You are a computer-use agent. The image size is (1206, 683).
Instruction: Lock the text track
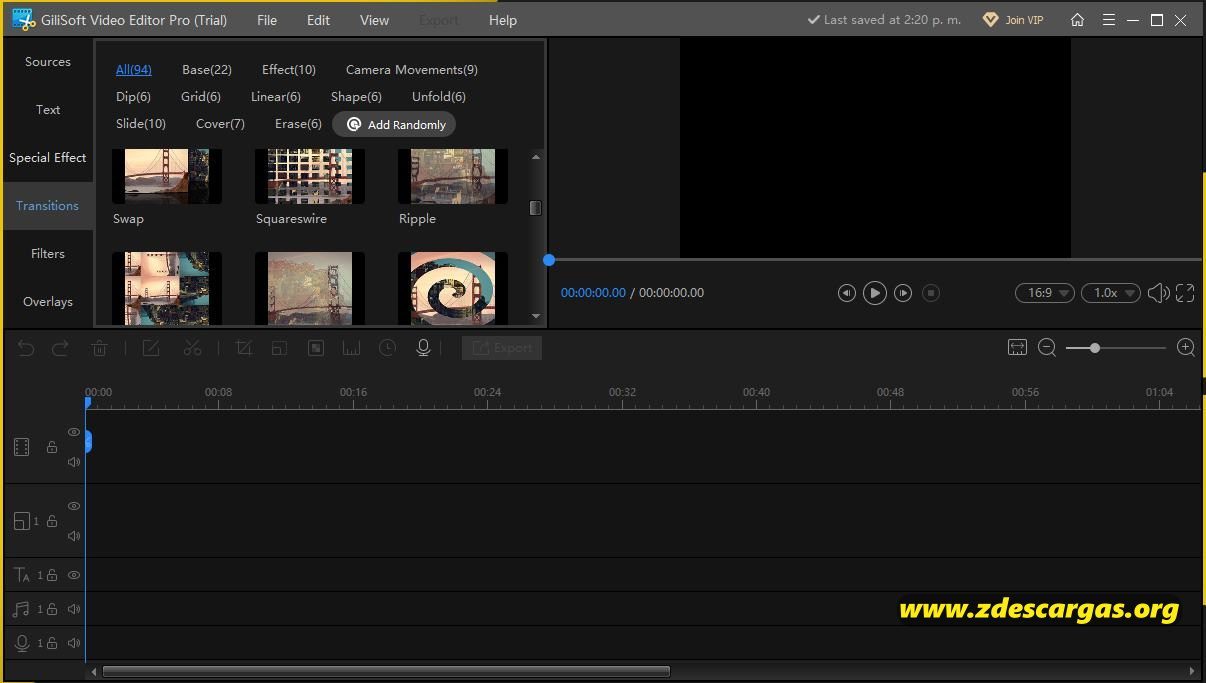tap(52, 575)
